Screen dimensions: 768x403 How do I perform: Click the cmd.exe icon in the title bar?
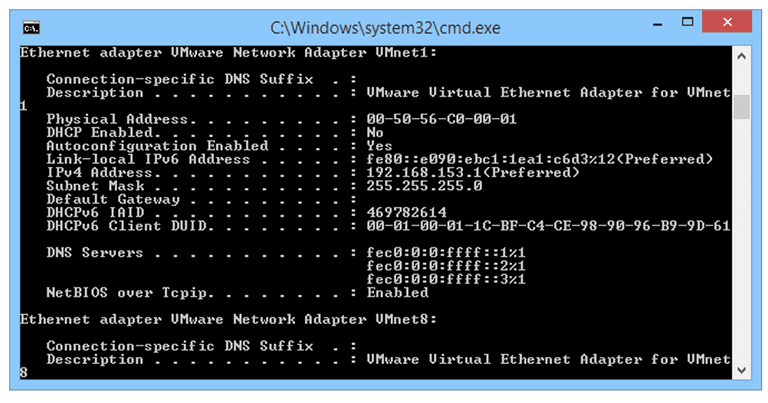(x=31, y=28)
